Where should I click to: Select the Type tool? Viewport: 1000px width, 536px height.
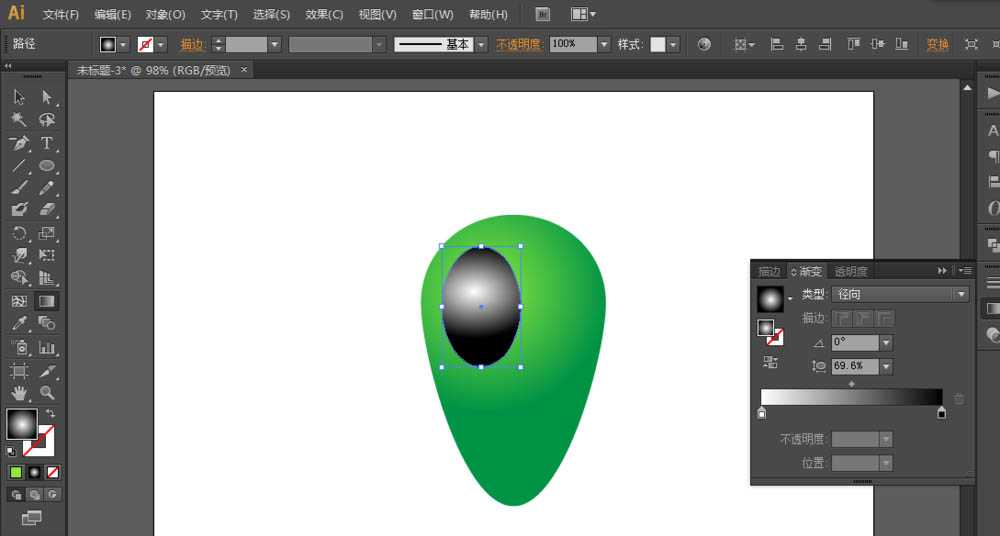coord(46,143)
